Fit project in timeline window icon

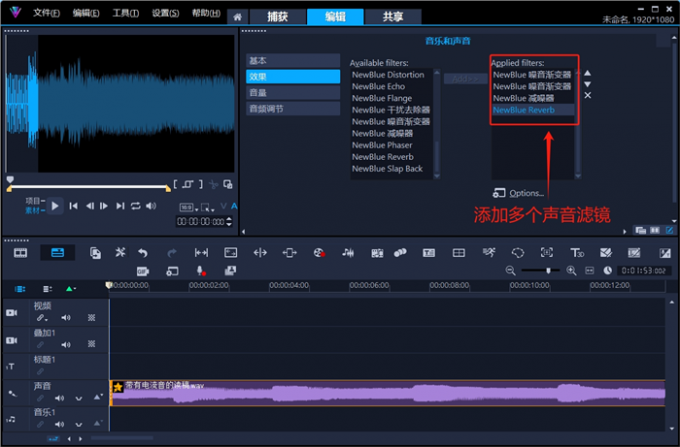coord(589,271)
